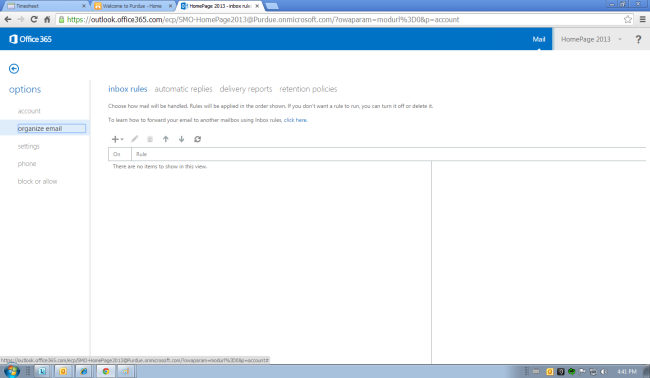The image size is (650, 378).
Task: Switch to the retention policies tab
Action: tap(308, 89)
